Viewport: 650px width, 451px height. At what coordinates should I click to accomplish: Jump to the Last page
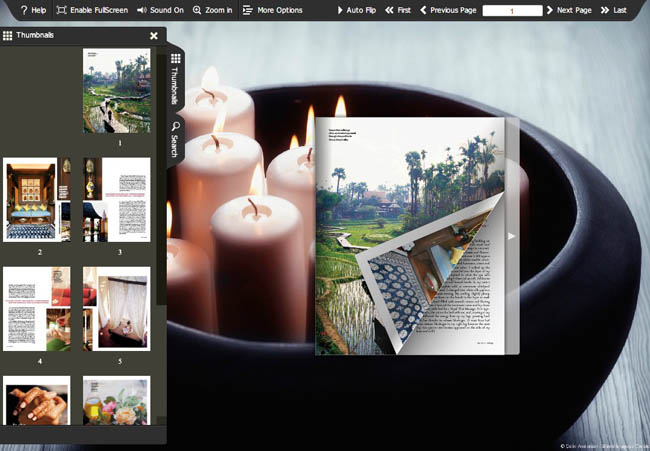coord(614,10)
